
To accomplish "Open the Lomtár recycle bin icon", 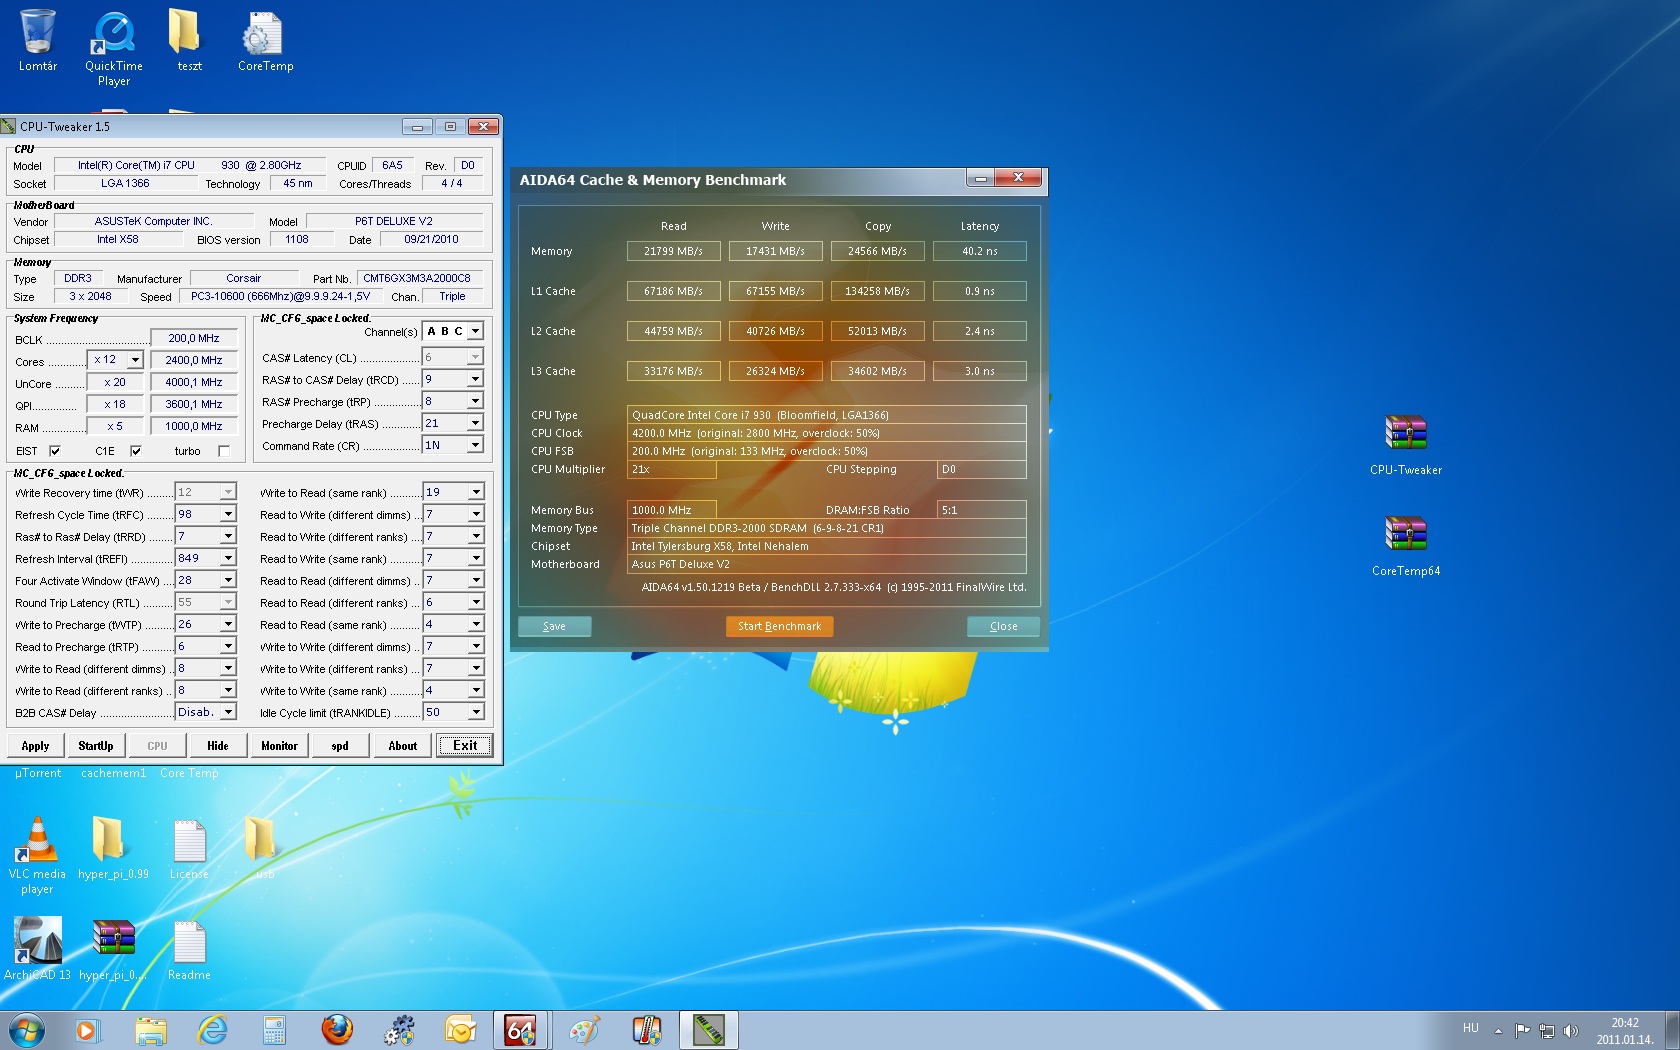I will [x=38, y=41].
